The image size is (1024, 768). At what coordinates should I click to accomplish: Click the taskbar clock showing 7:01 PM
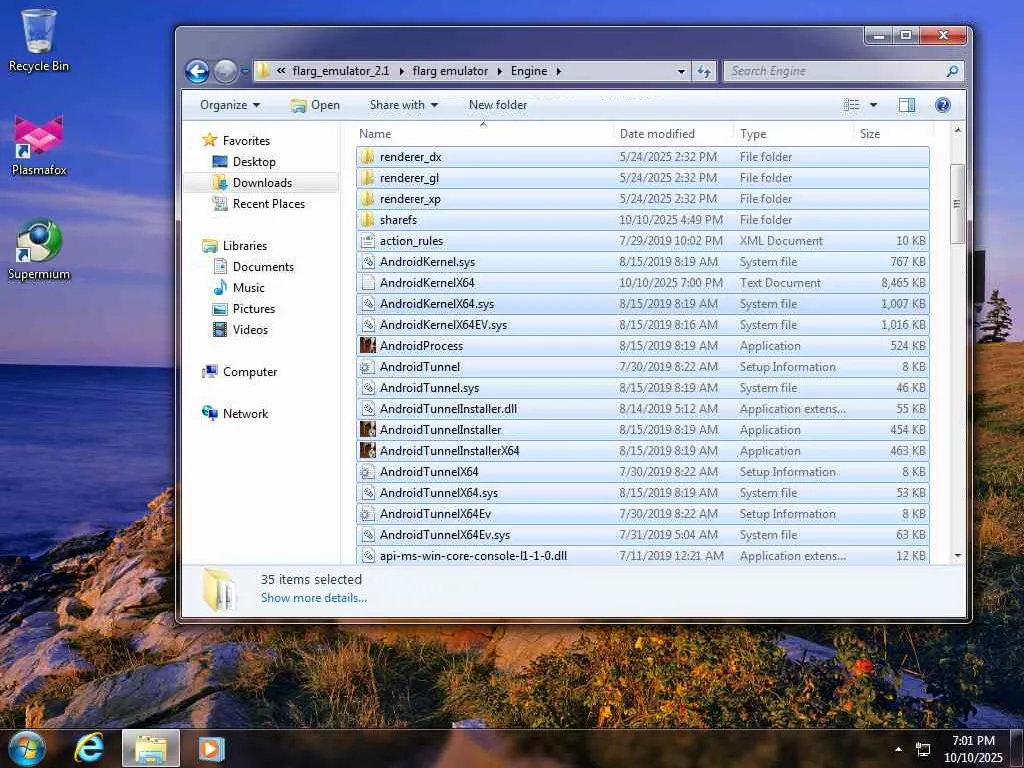(973, 749)
